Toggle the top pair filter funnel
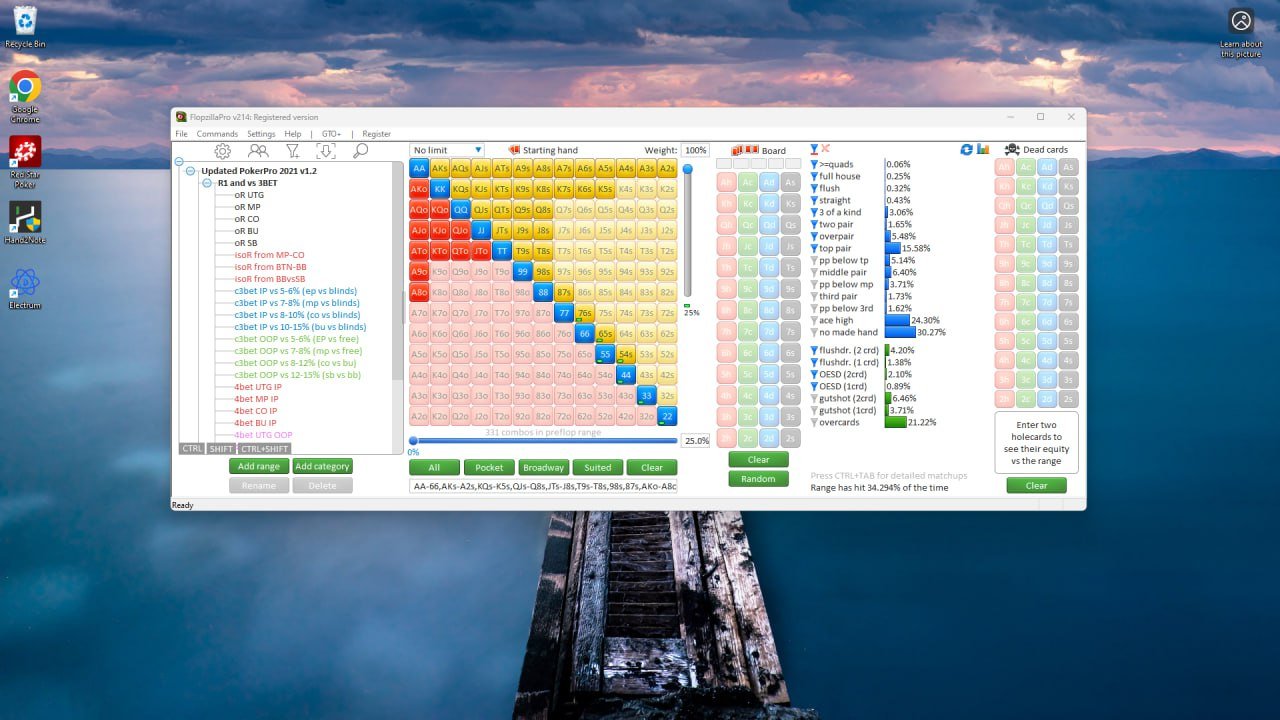Screen dimensions: 1280x720 [x=815, y=248]
